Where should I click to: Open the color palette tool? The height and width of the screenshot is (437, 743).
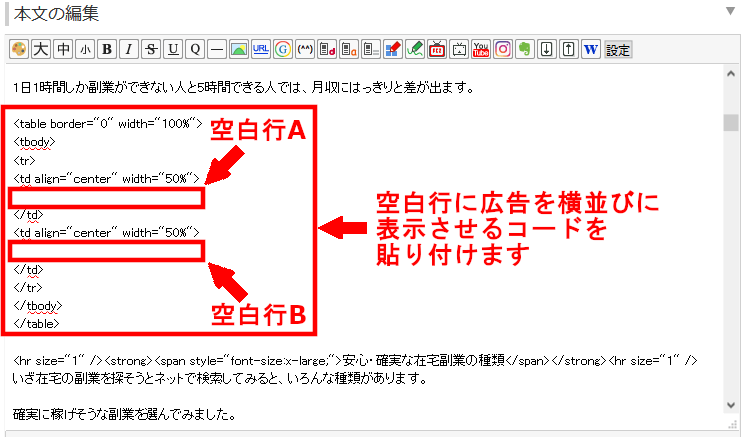click(19, 49)
